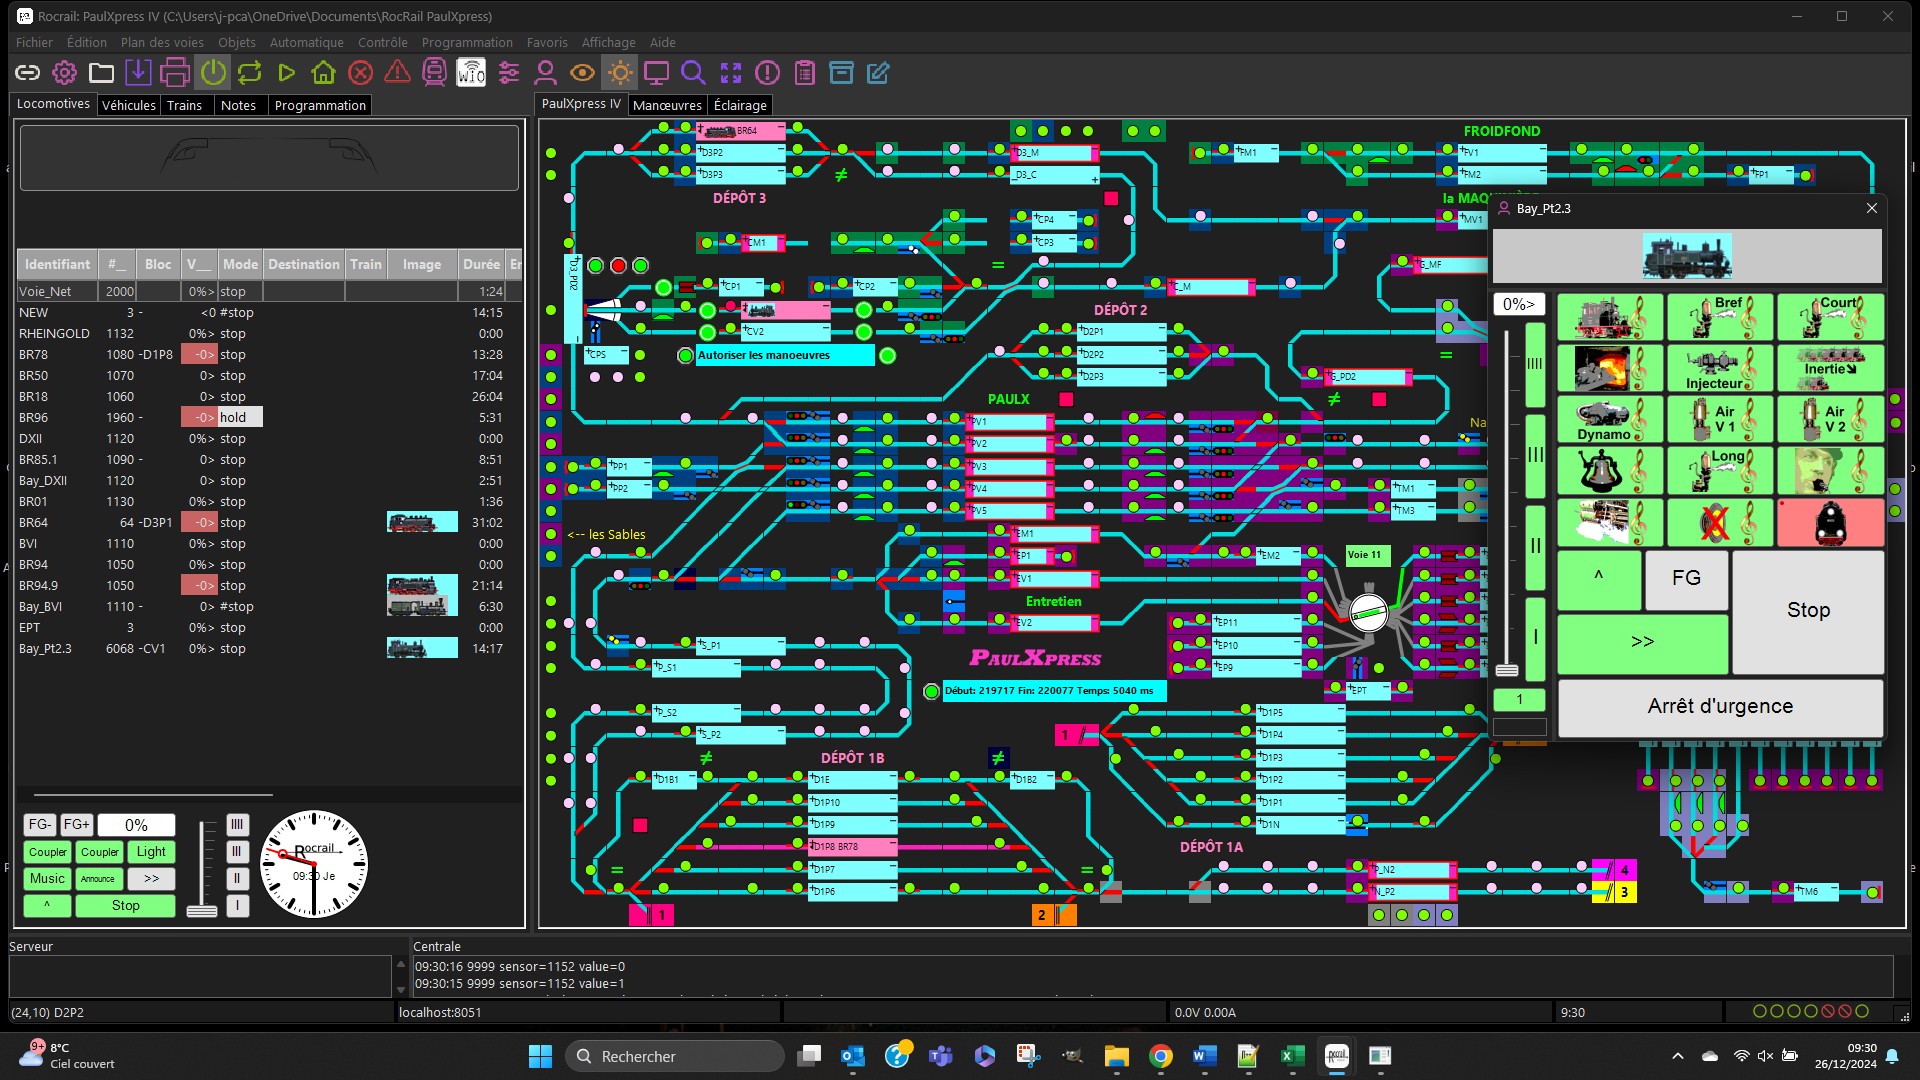Open the Plan des voies menu
Screen dimensions: 1920x1080
pyautogui.click(x=162, y=42)
